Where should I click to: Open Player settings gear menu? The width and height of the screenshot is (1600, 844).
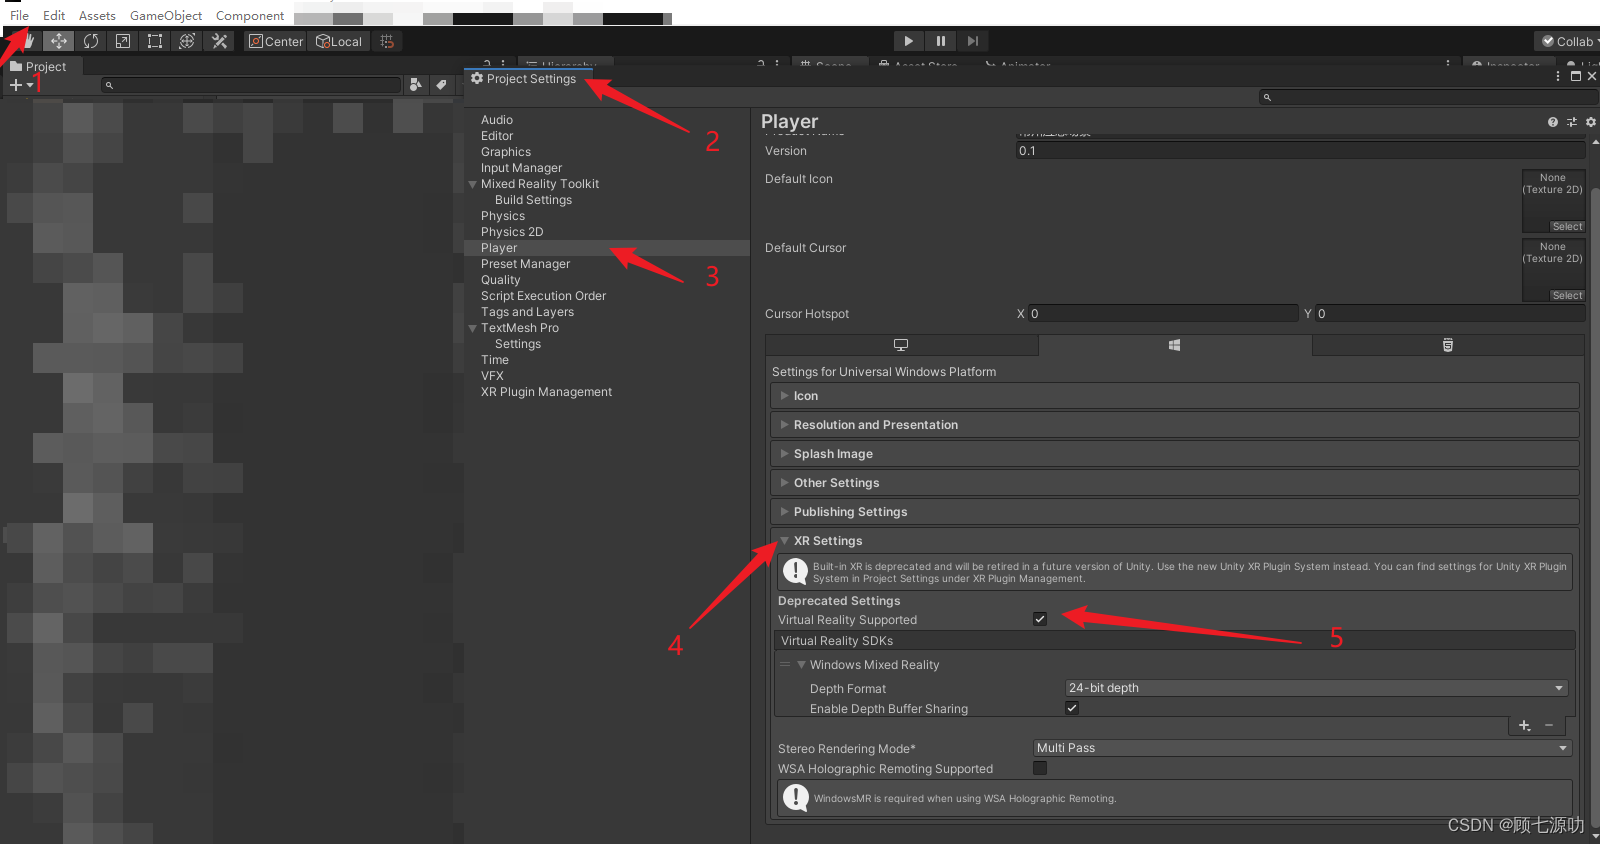(x=1590, y=122)
